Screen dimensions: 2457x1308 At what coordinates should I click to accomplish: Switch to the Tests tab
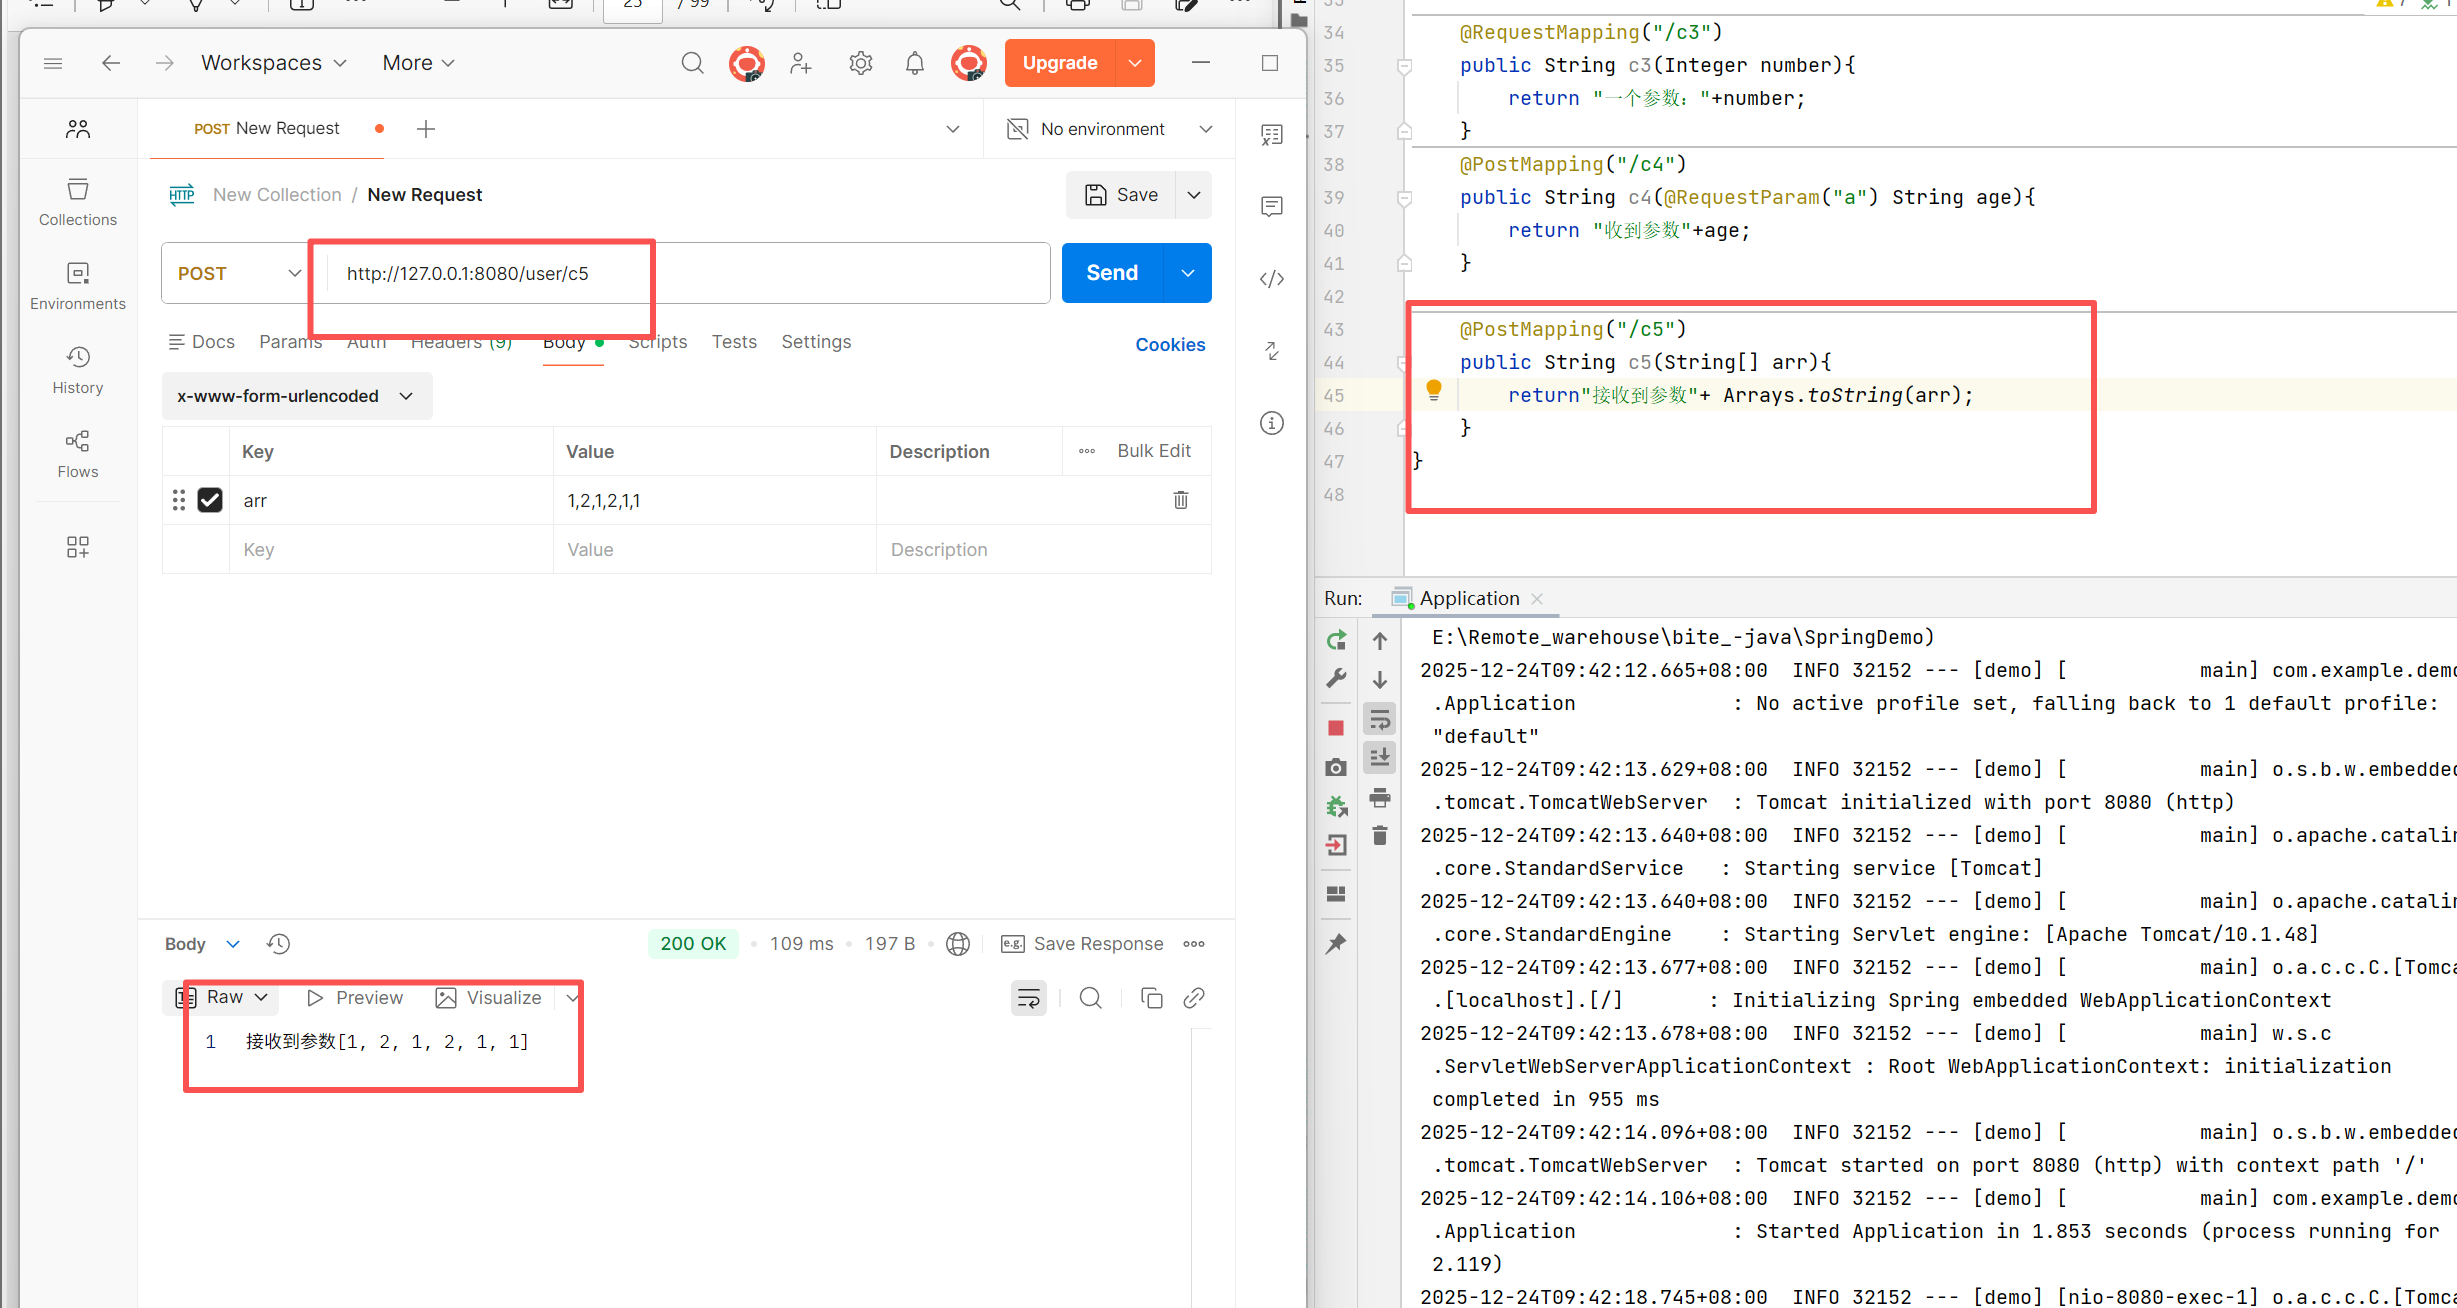(x=733, y=342)
